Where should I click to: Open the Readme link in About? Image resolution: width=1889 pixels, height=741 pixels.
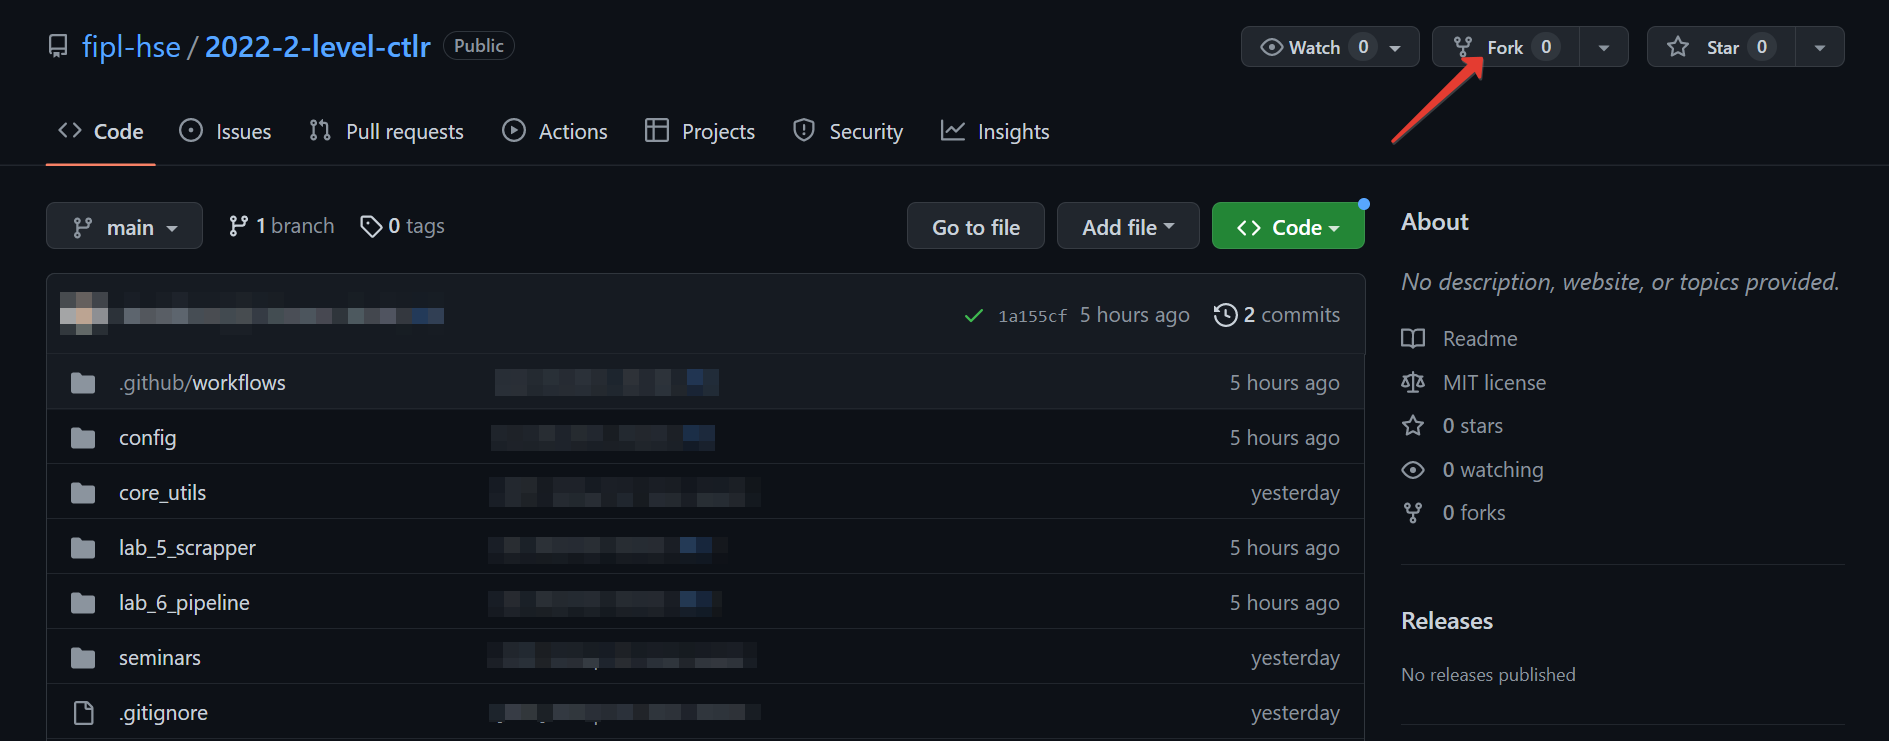1480,339
